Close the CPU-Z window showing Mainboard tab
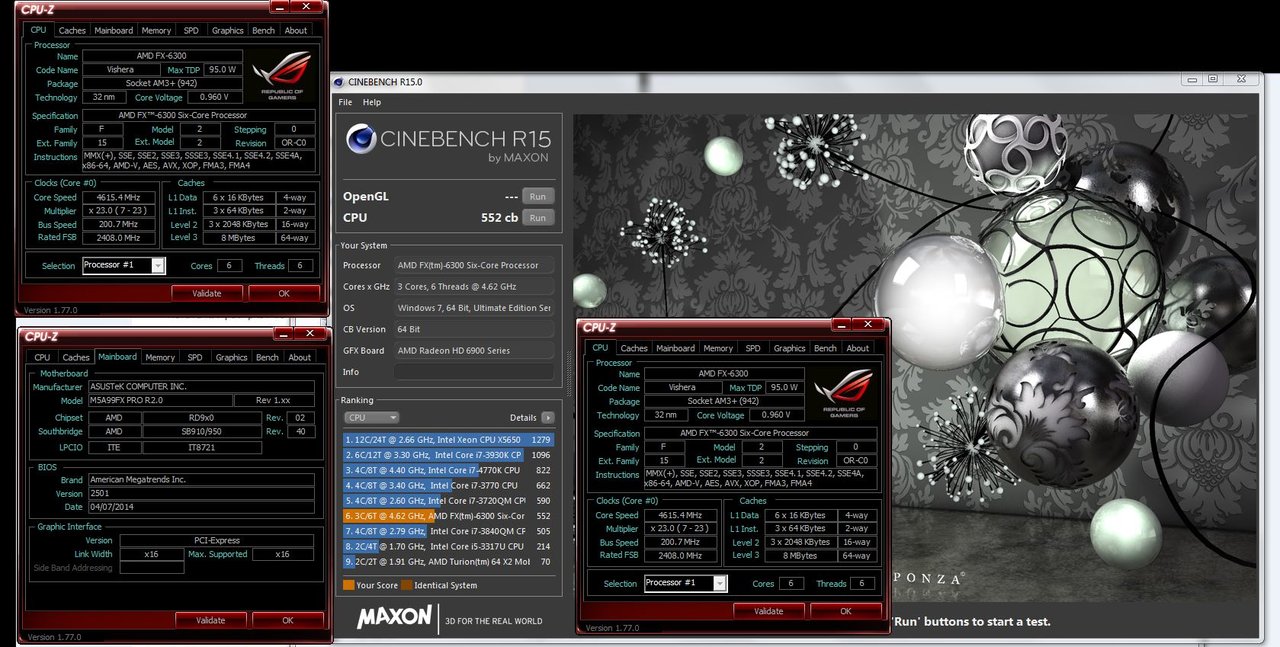Viewport: 1280px width, 647px height. coord(312,335)
